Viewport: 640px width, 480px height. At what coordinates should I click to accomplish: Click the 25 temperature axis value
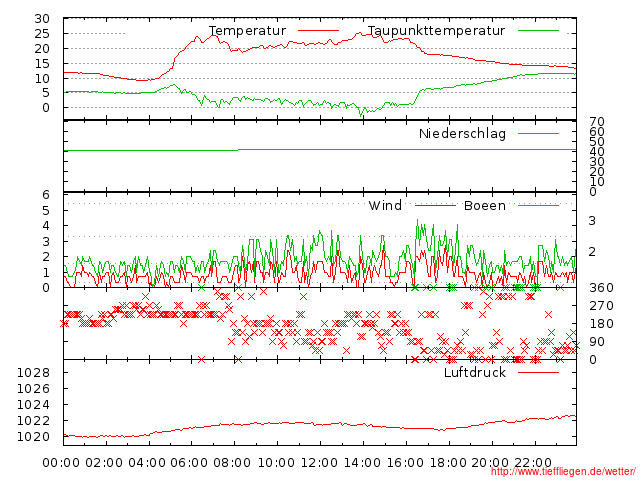pos(42,34)
